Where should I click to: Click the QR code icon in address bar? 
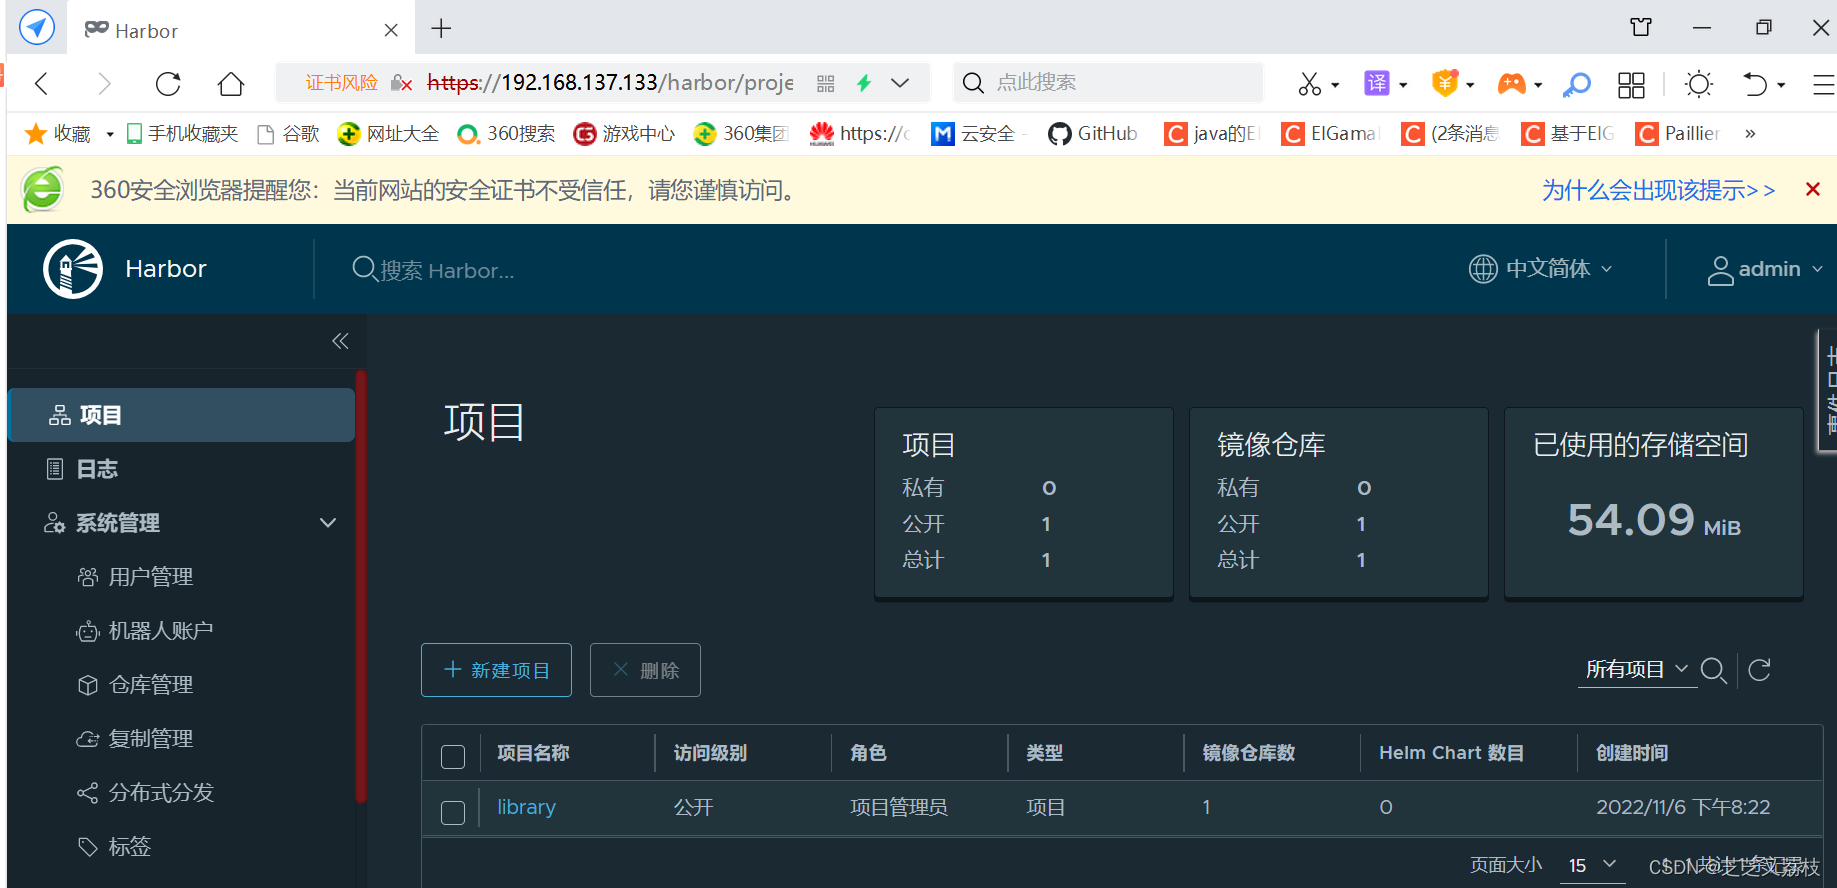click(x=825, y=83)
